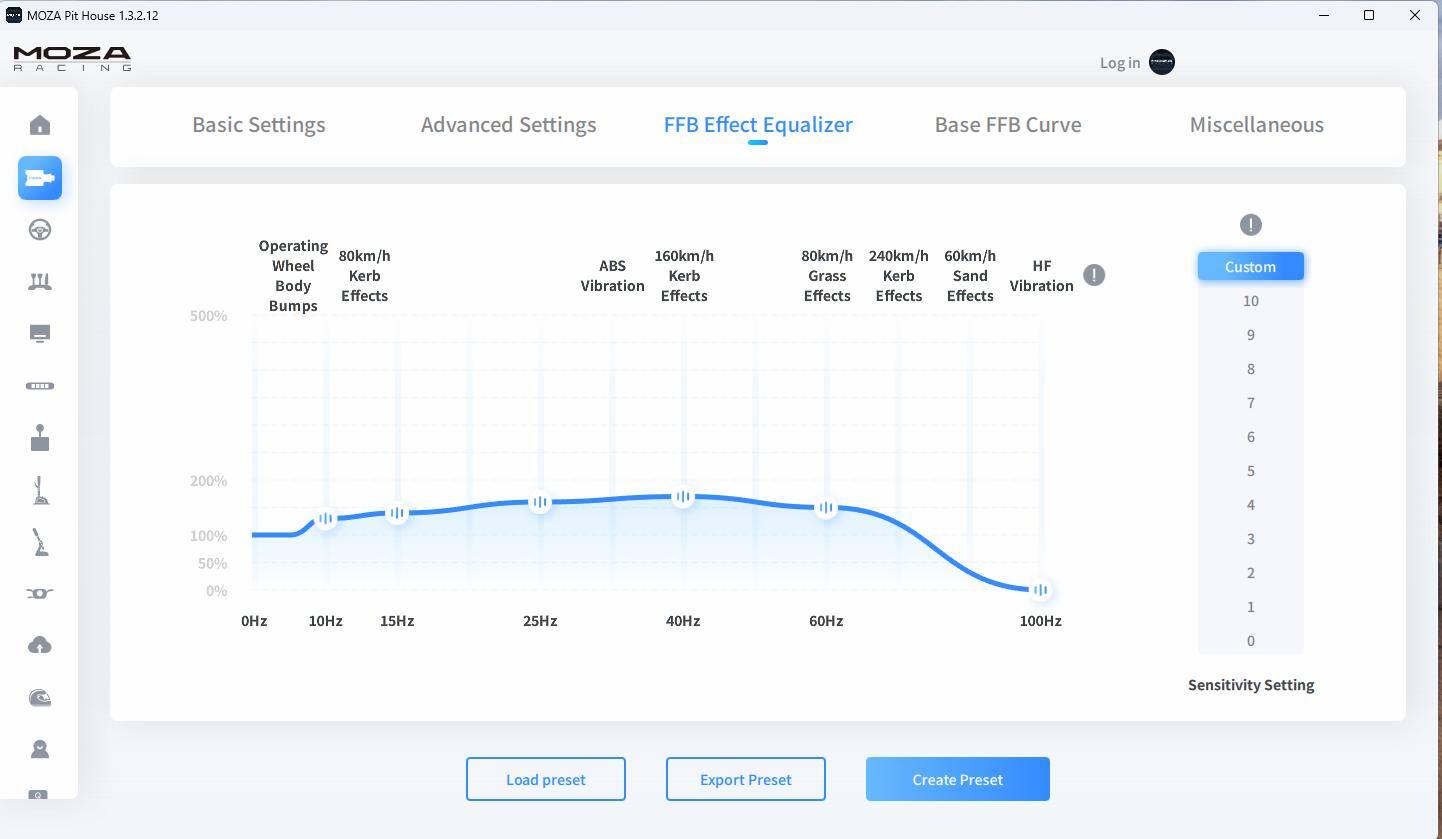Open the dash display settings icon
The height and width of the screenshot is (839, 1442).
40,334
